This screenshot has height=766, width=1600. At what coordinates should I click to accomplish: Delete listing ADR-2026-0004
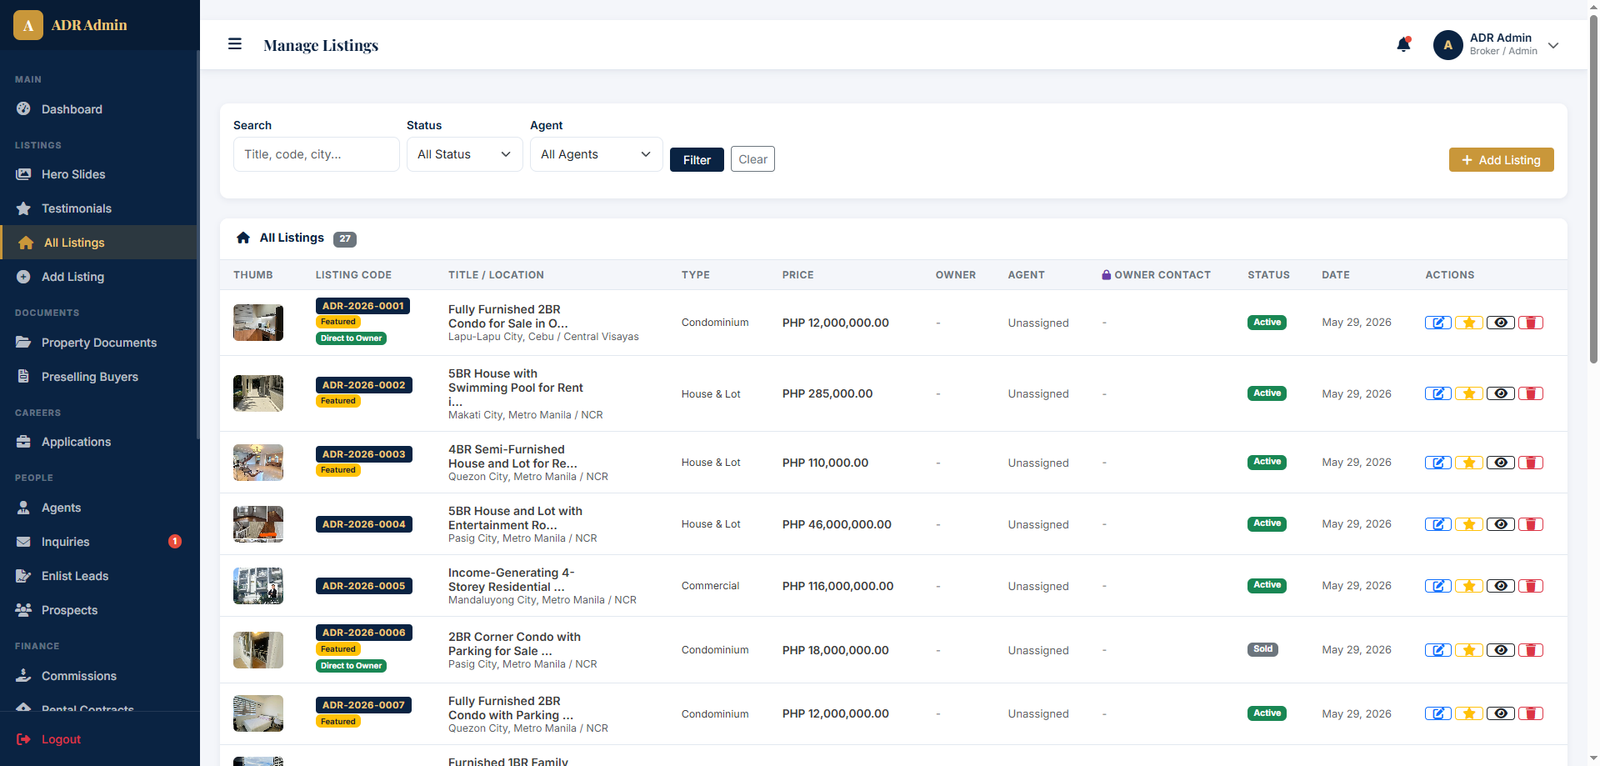point(1531,525)
